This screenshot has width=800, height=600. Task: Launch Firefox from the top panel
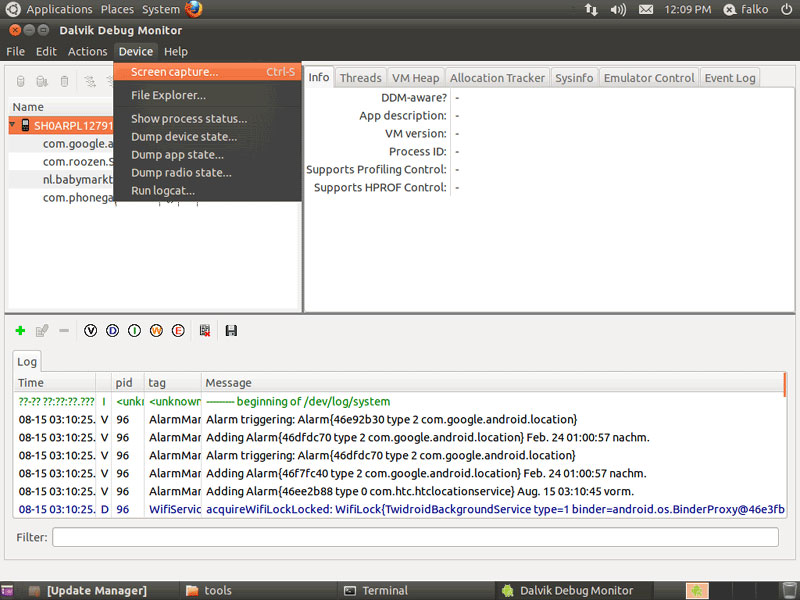193,9
